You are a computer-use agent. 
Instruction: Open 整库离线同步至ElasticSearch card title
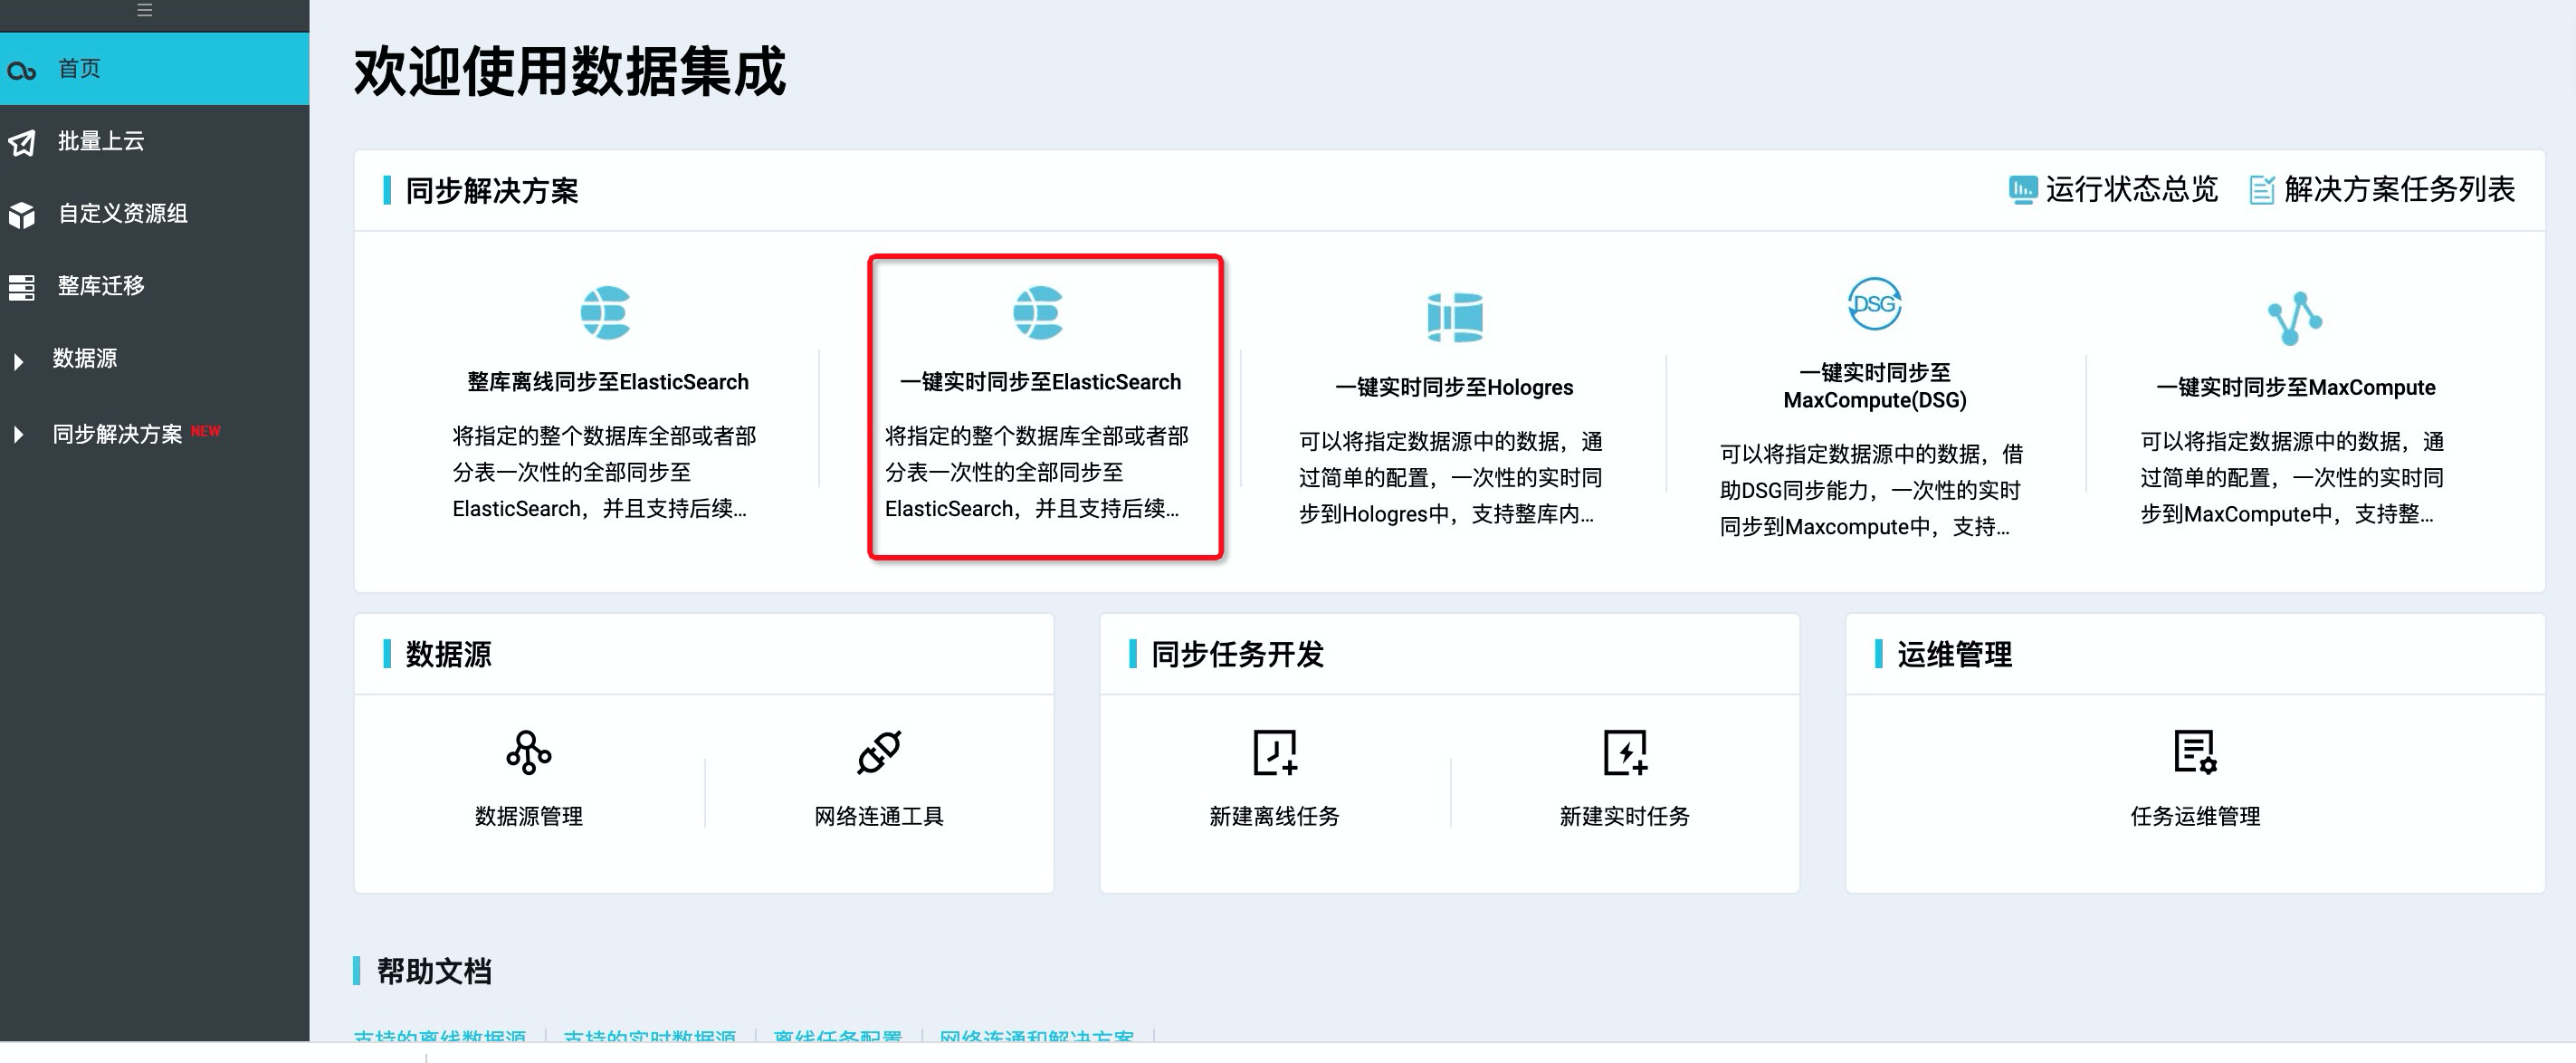tap(608, 382)
